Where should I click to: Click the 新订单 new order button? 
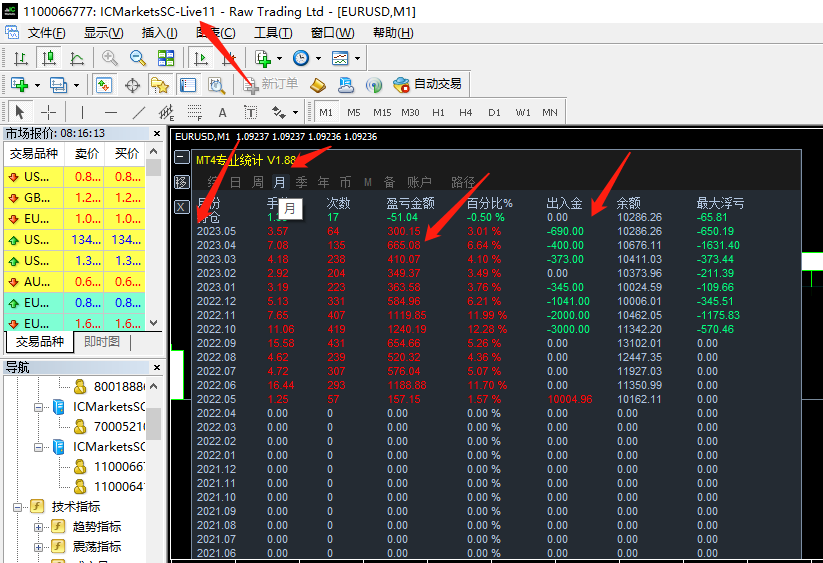[271, 84]
